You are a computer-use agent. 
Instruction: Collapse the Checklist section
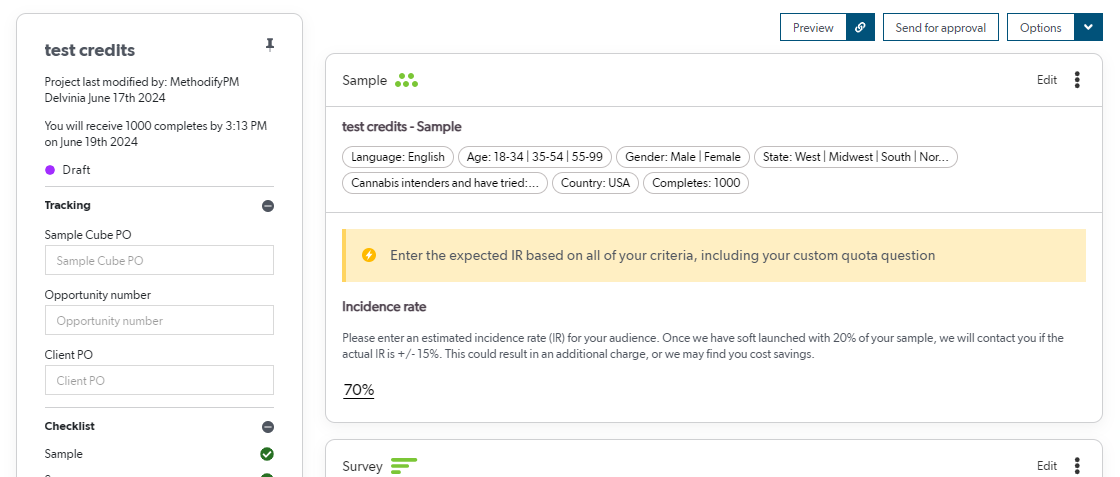pyautogui.click(x=267, y=426)
